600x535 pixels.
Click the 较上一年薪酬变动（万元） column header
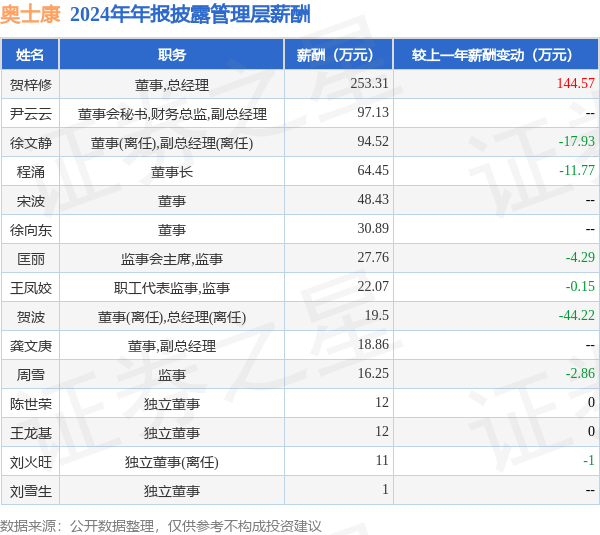click(496, 54)
